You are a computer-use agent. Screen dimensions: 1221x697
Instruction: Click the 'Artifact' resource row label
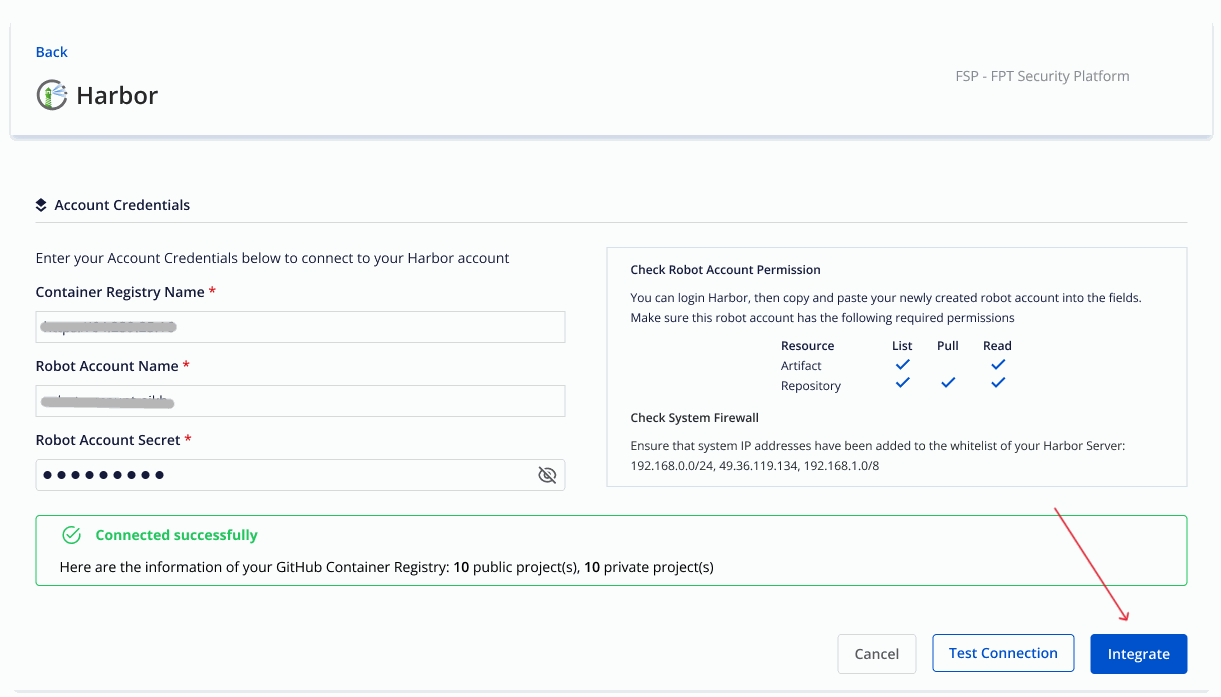coord(801,366)
